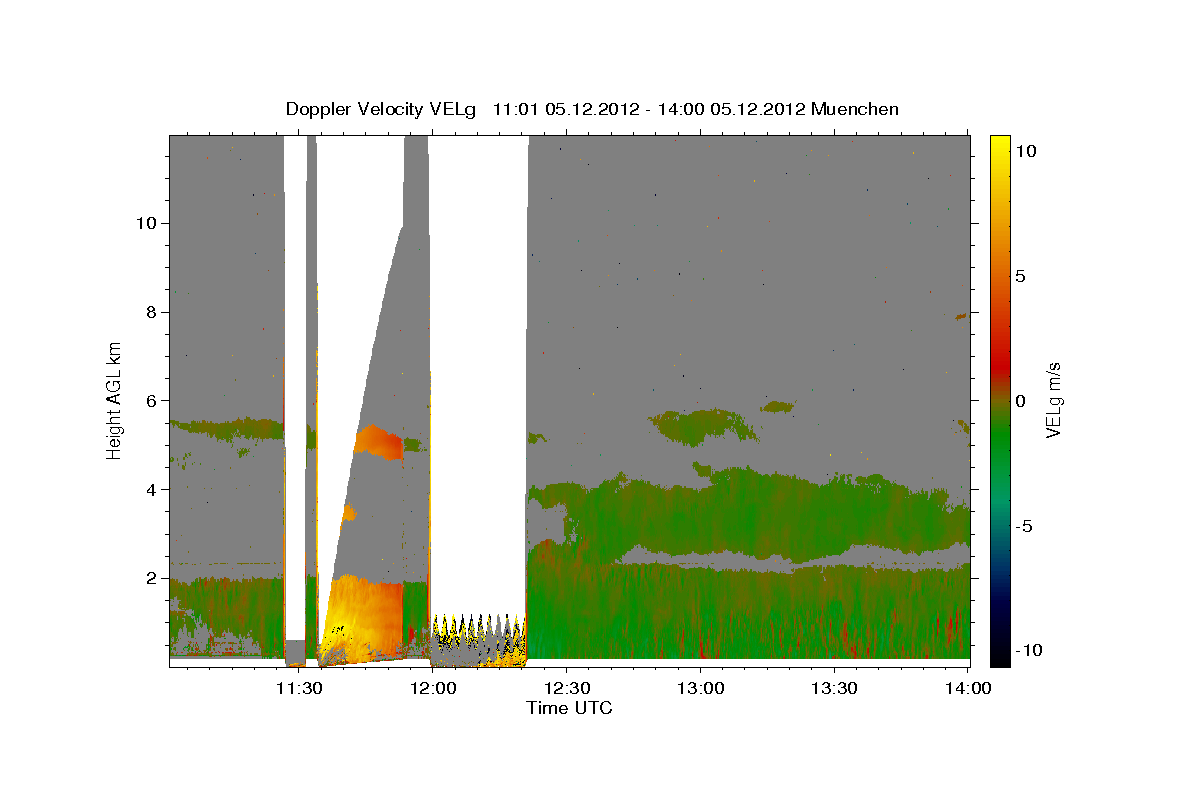Click the 'Muenchen' location in title
1200x800 pixels.
tap(855, 109)
